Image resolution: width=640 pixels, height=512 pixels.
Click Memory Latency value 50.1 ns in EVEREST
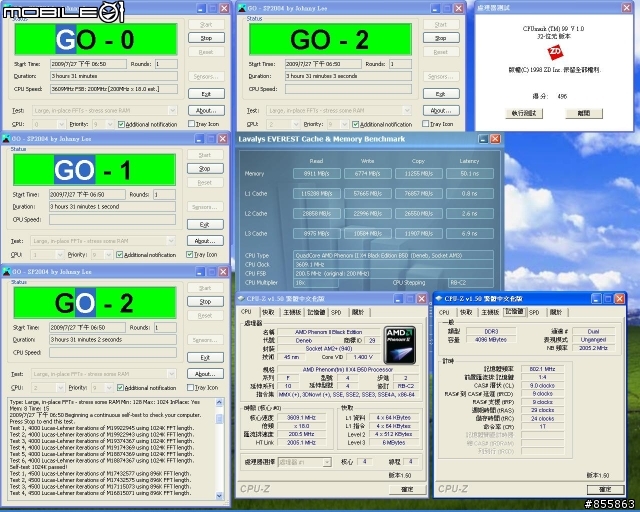[470, 174]
